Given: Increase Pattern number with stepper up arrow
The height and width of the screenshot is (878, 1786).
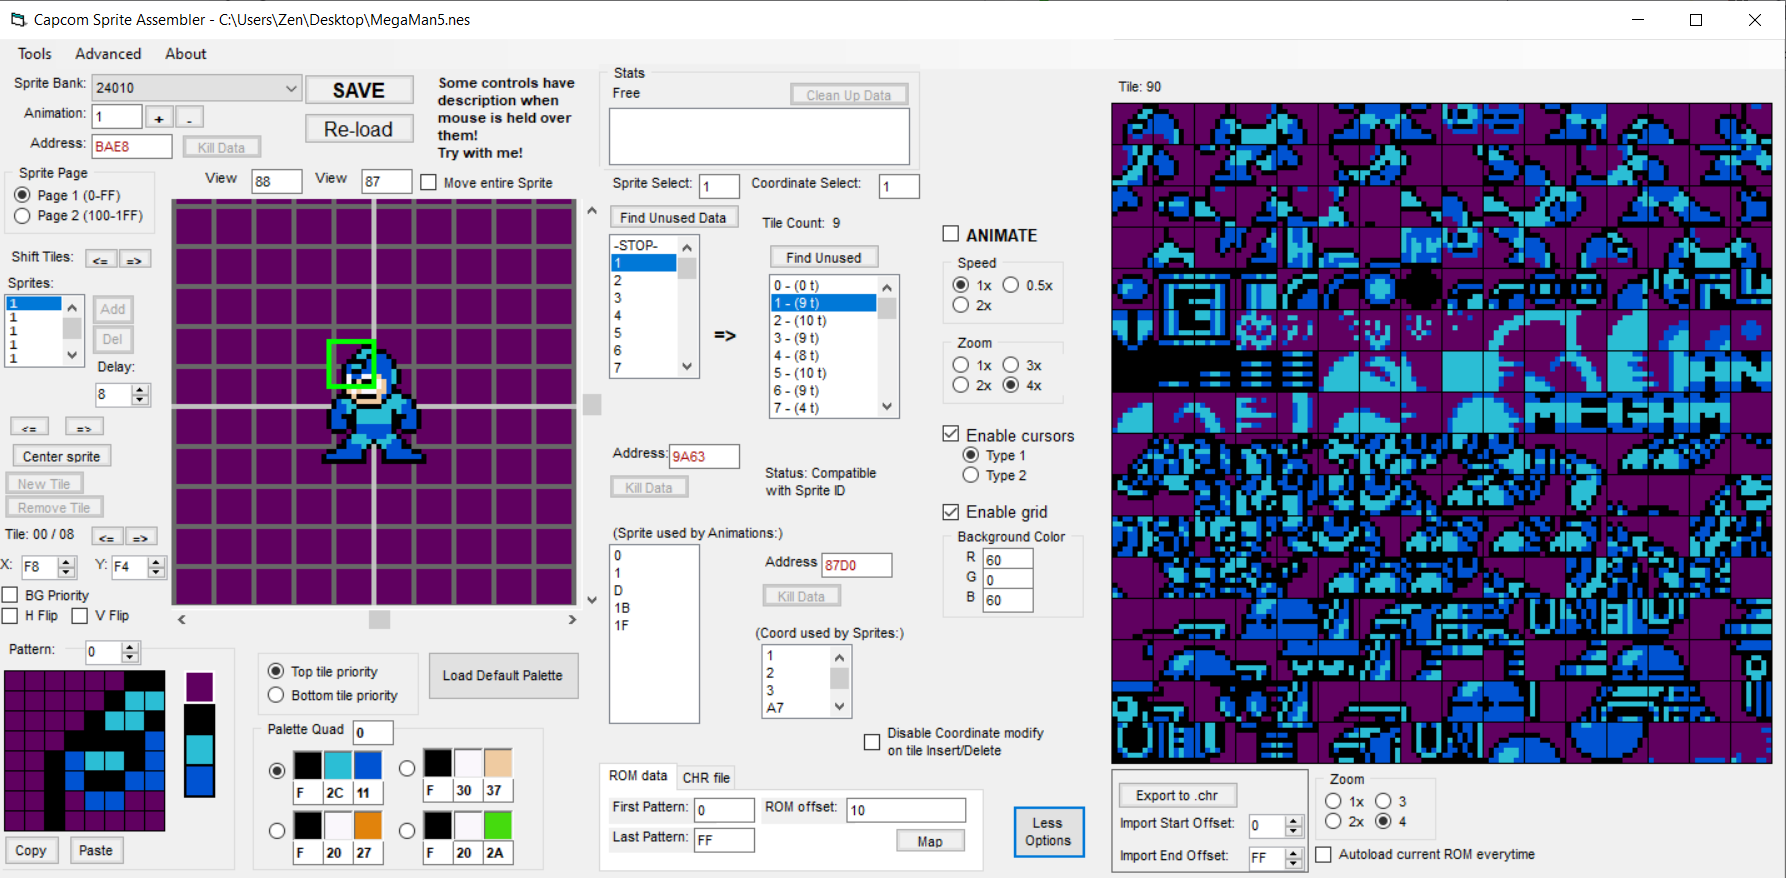Looking at the screenshot, I should coord(130,647).
